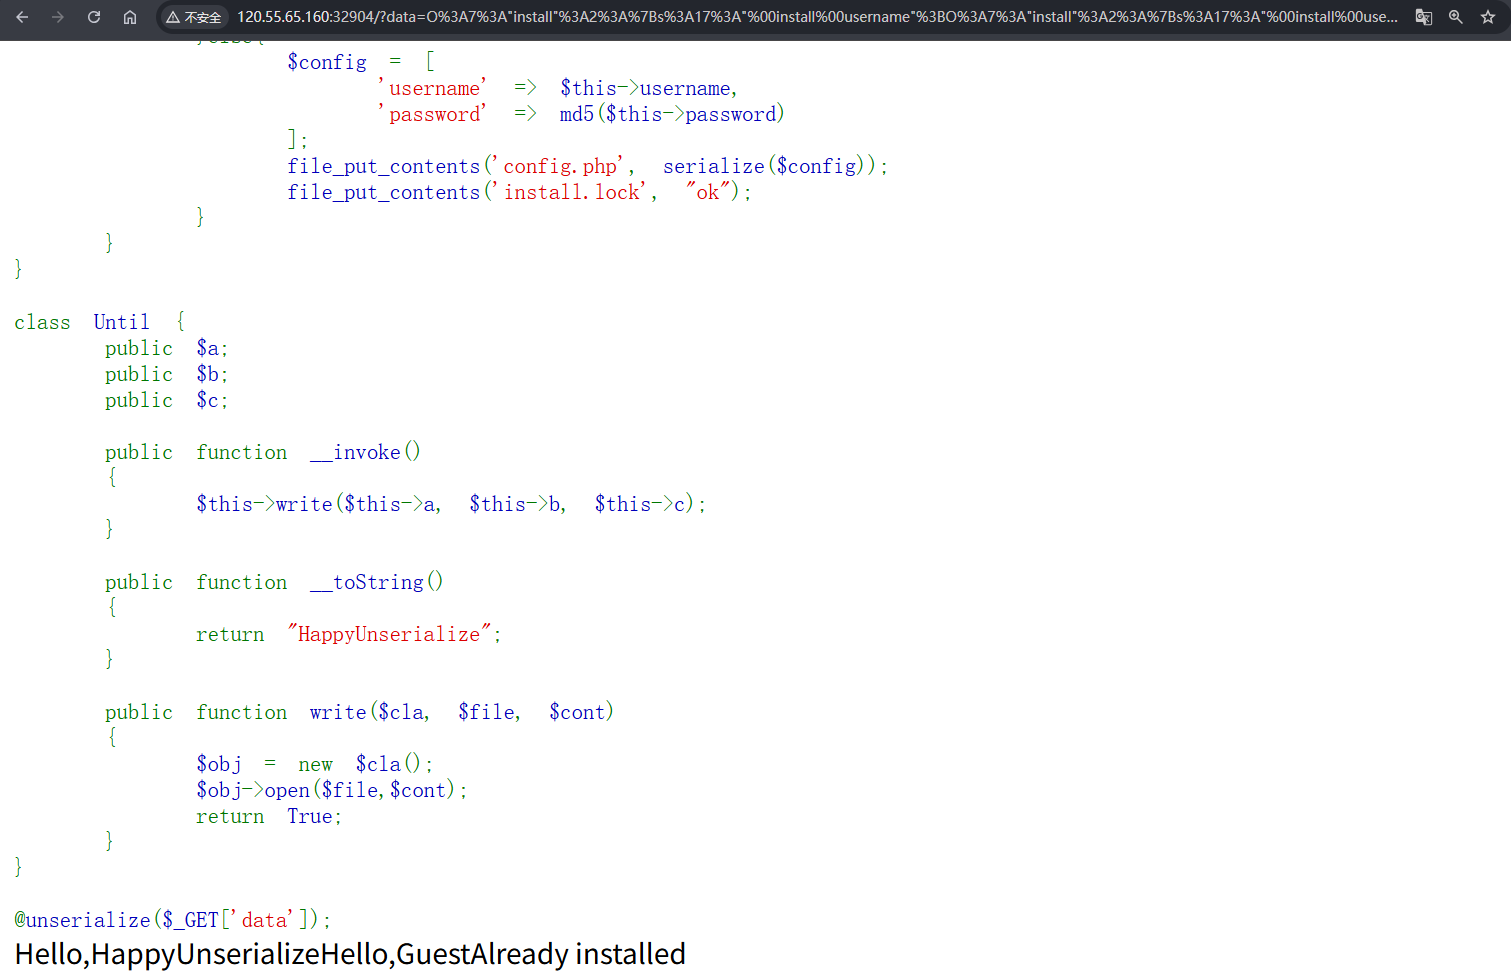Viewport: 1511px width, 978px height.
Task: Click the 'install.lock' string in code
Action: click(570, 192)
